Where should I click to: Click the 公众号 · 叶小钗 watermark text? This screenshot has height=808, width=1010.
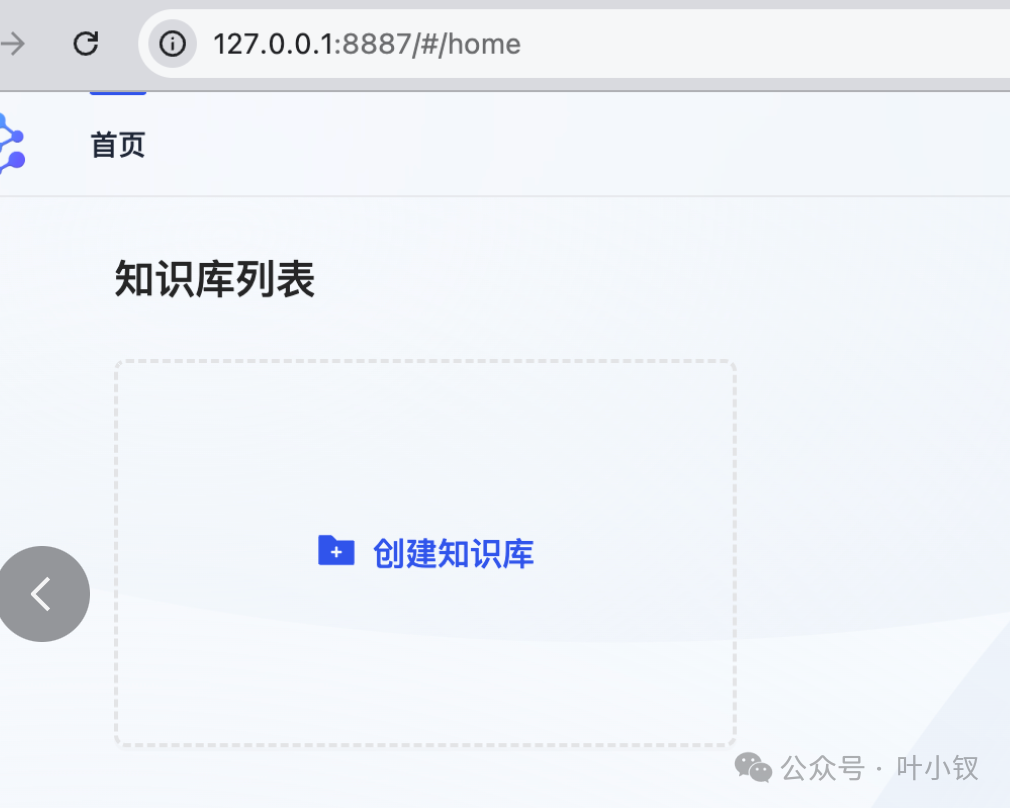(x=880, y=768)
